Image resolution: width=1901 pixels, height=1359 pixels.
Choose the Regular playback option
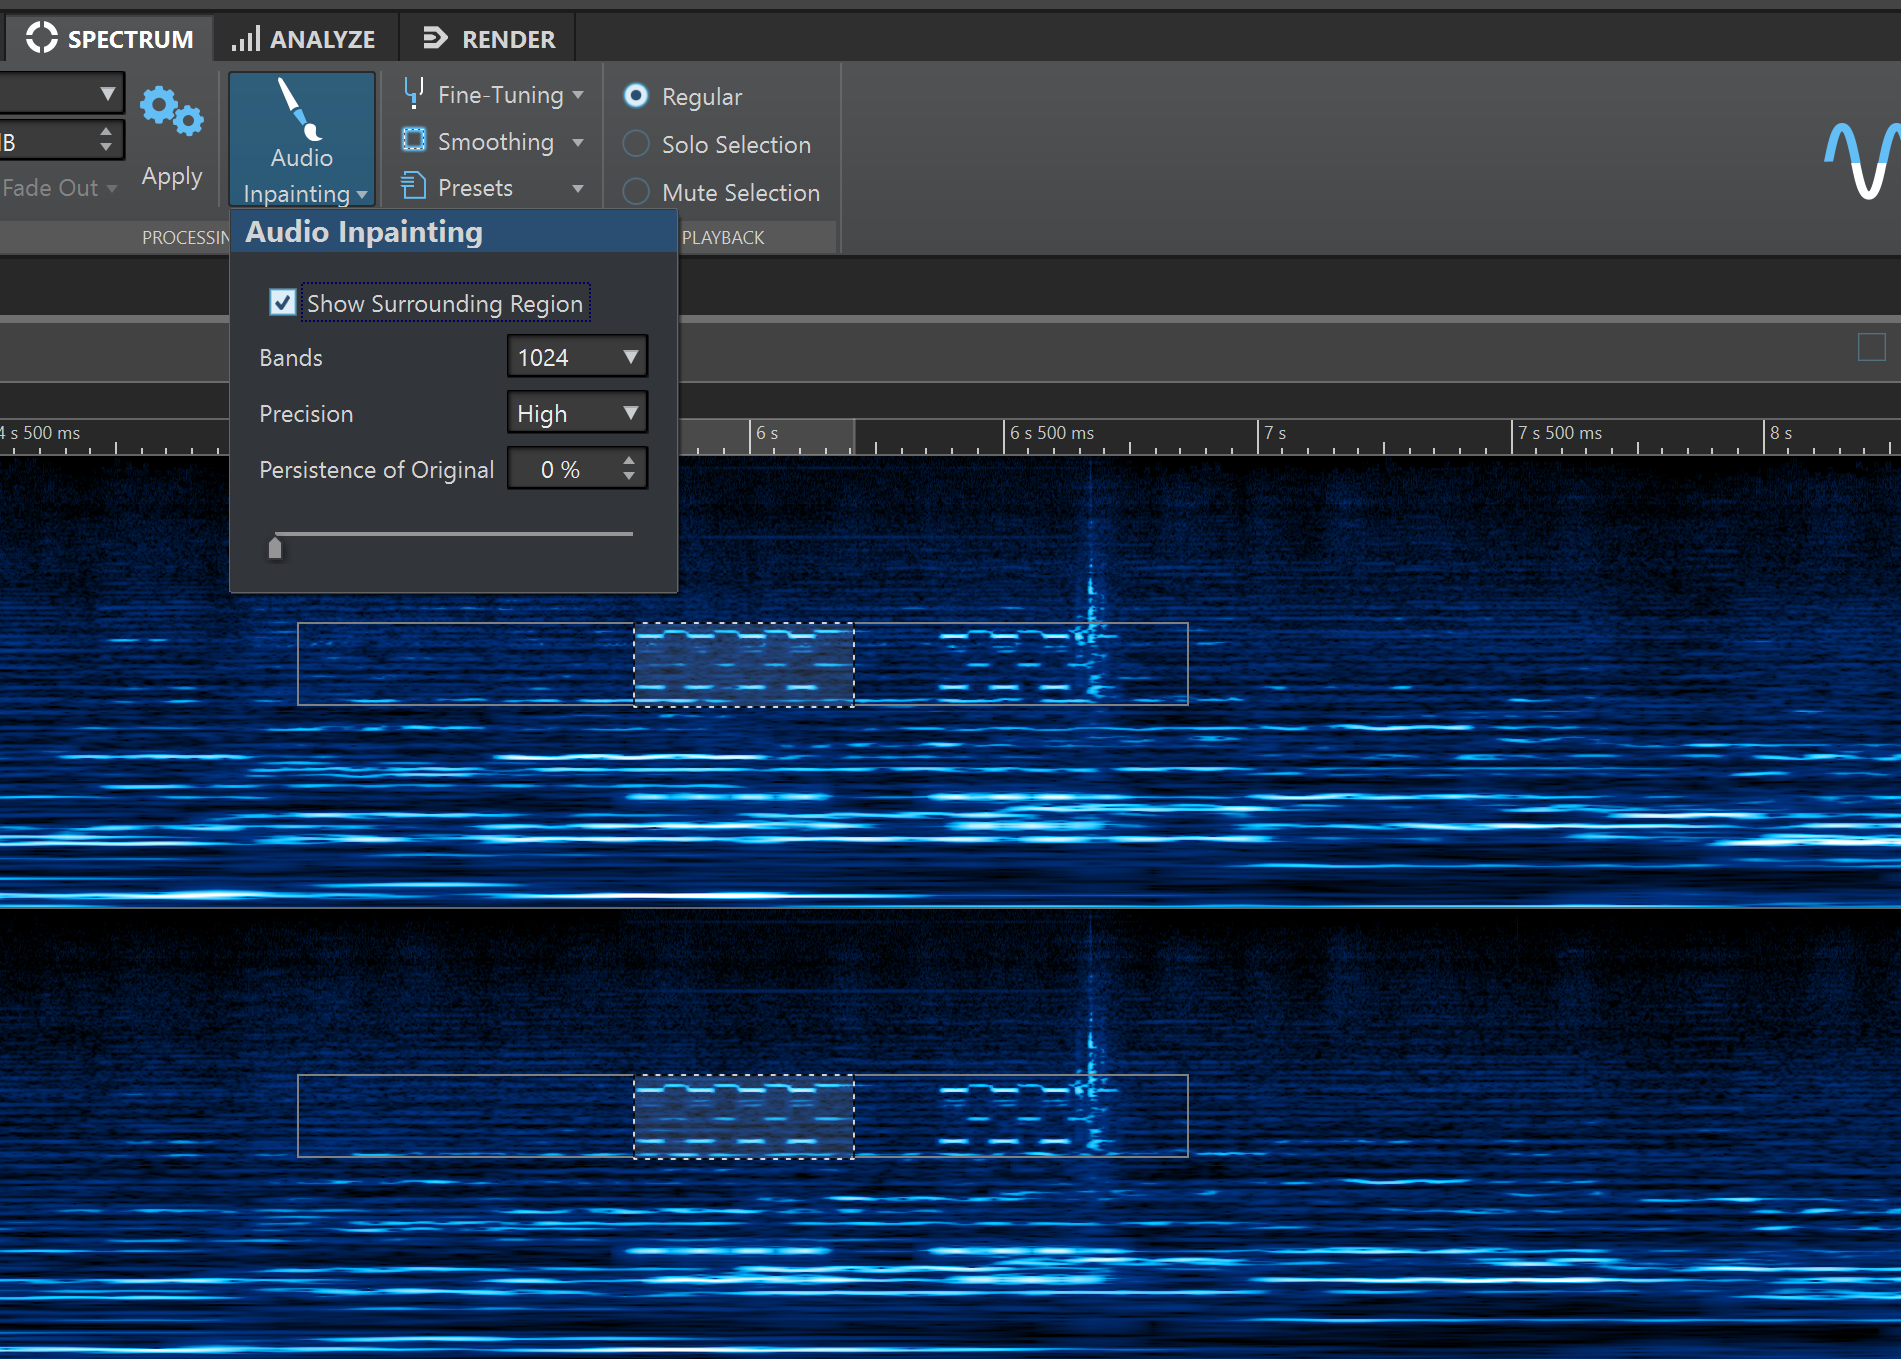[636, 96]
